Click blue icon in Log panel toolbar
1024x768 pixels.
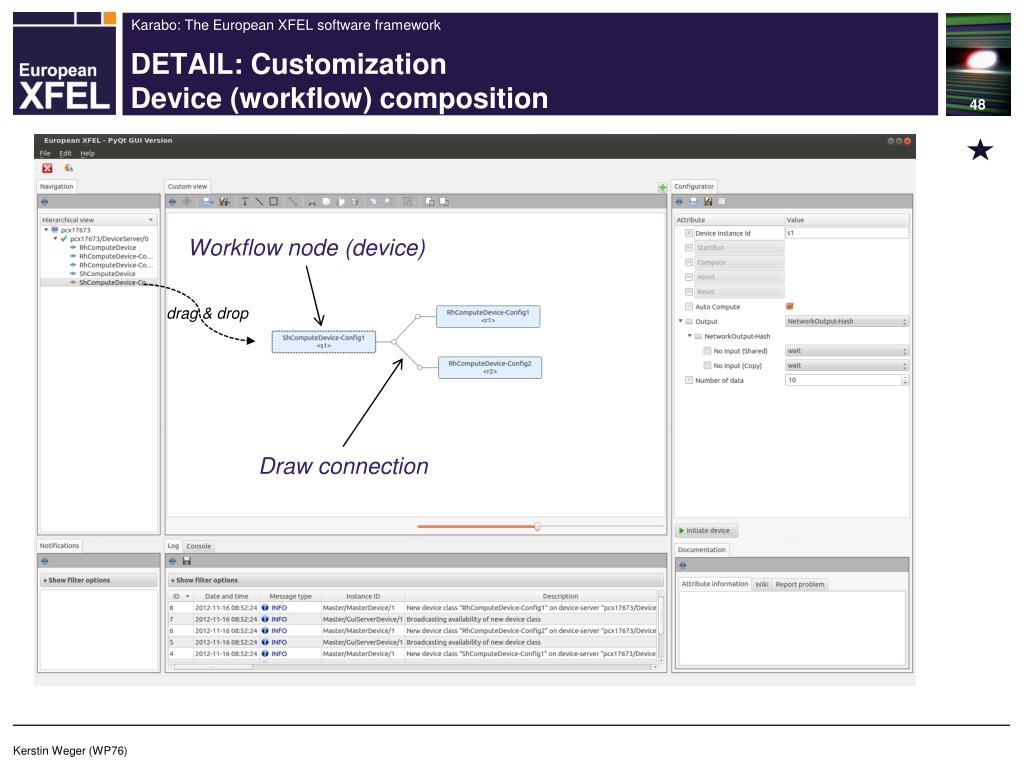pyautogui.click(x=172, y=561)
